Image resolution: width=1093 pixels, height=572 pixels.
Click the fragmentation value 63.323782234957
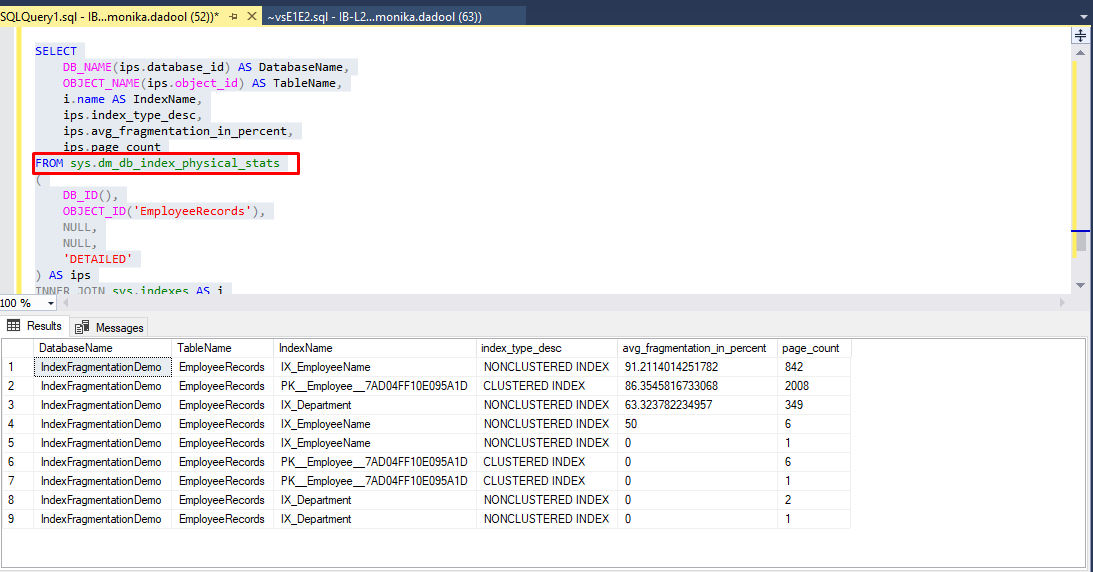[668, 405]
